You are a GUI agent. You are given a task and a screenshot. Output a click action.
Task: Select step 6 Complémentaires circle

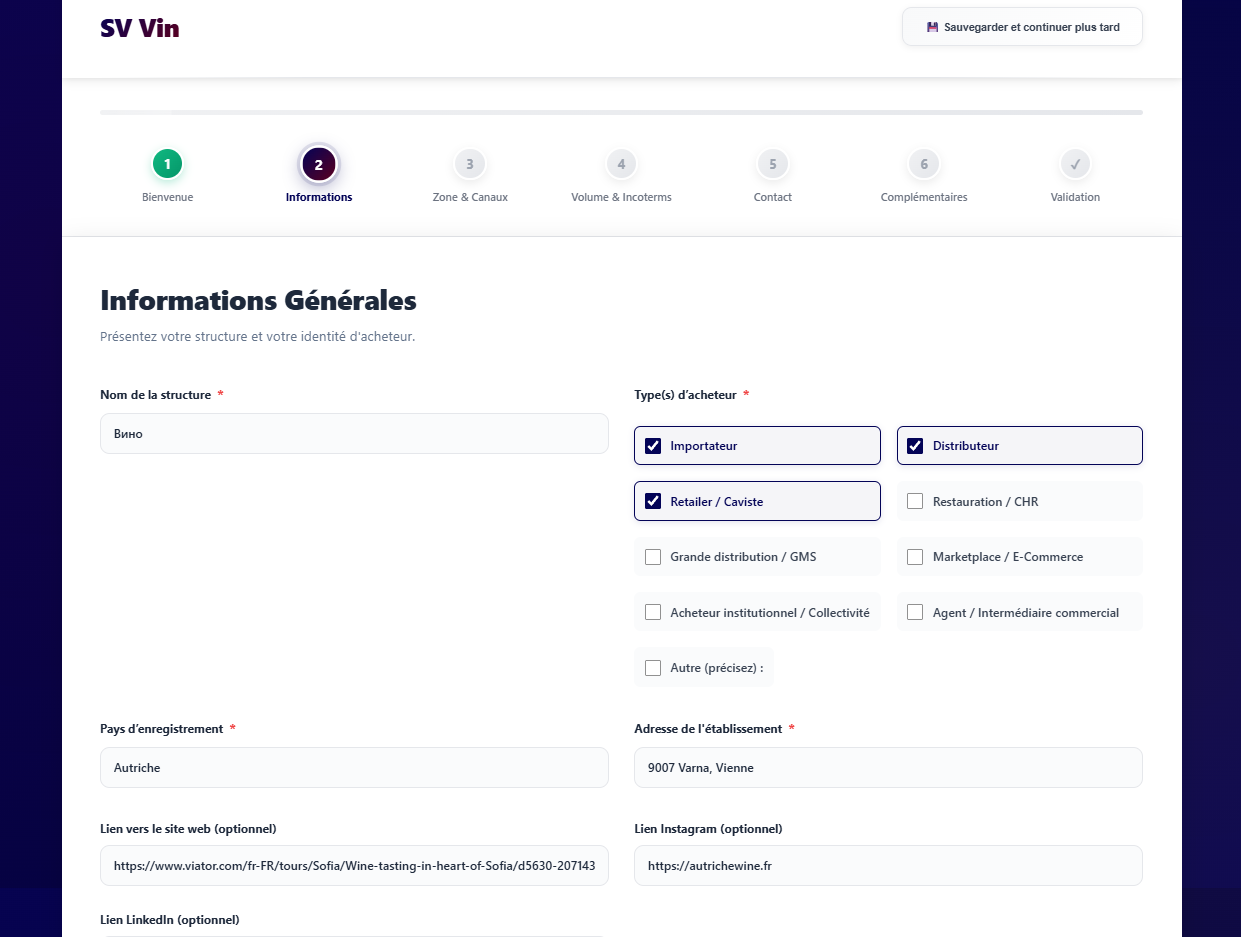(x=923, y=164)
